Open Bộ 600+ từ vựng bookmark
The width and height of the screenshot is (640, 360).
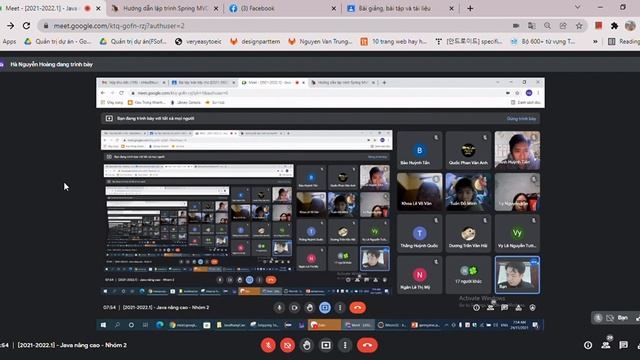point(543,42)
